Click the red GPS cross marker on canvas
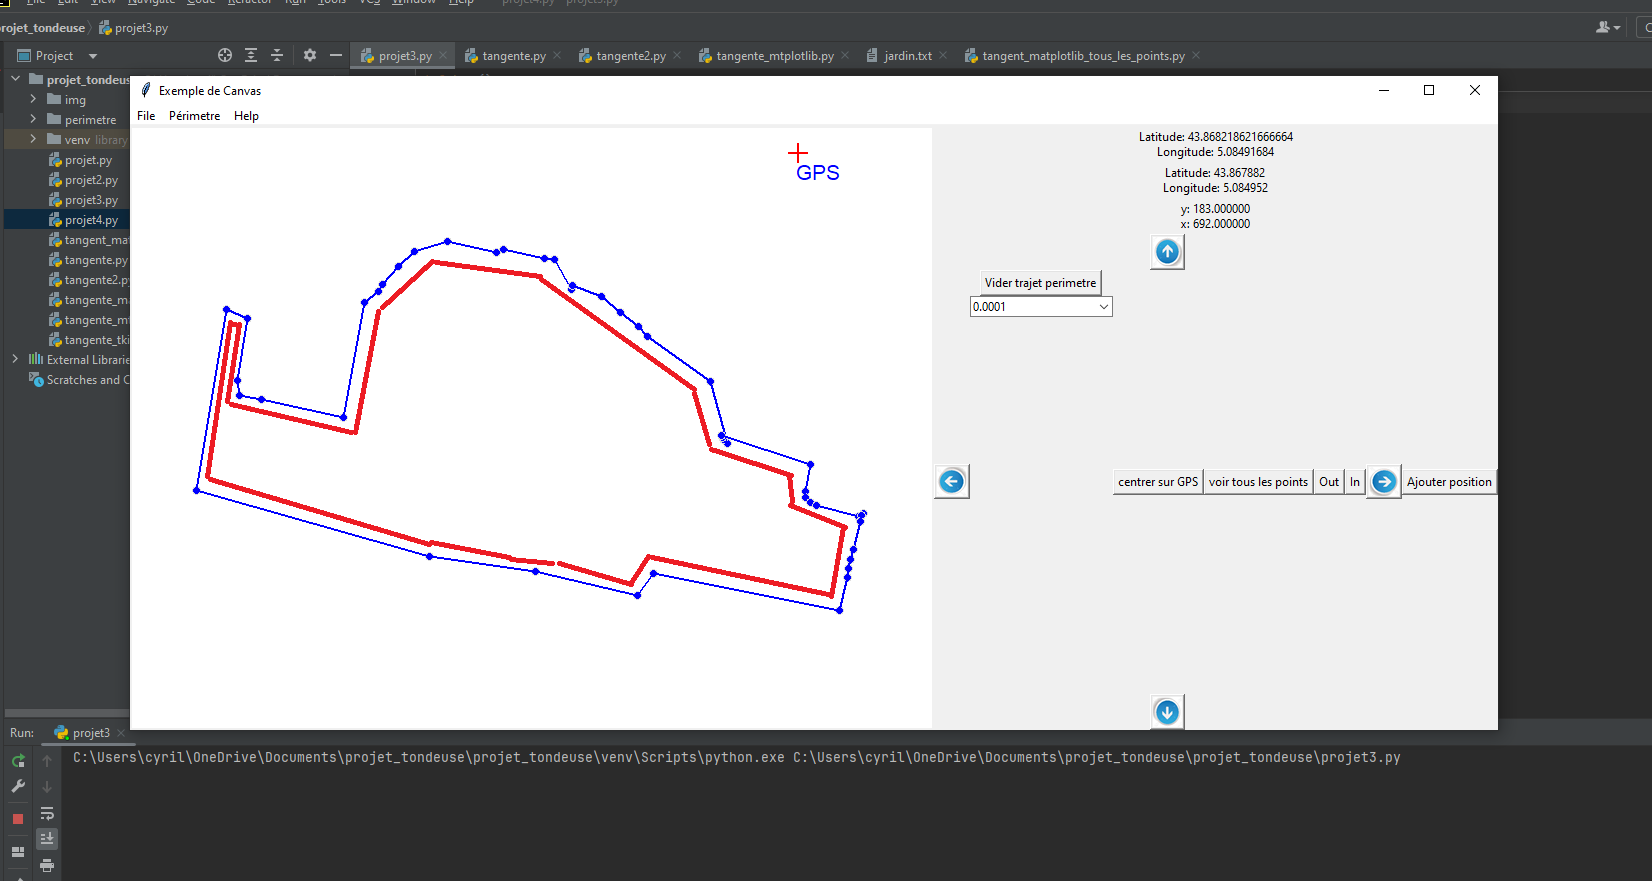The height and width of the screenshot is (881, 1652). pyautogui.click(x=797, y=152)
